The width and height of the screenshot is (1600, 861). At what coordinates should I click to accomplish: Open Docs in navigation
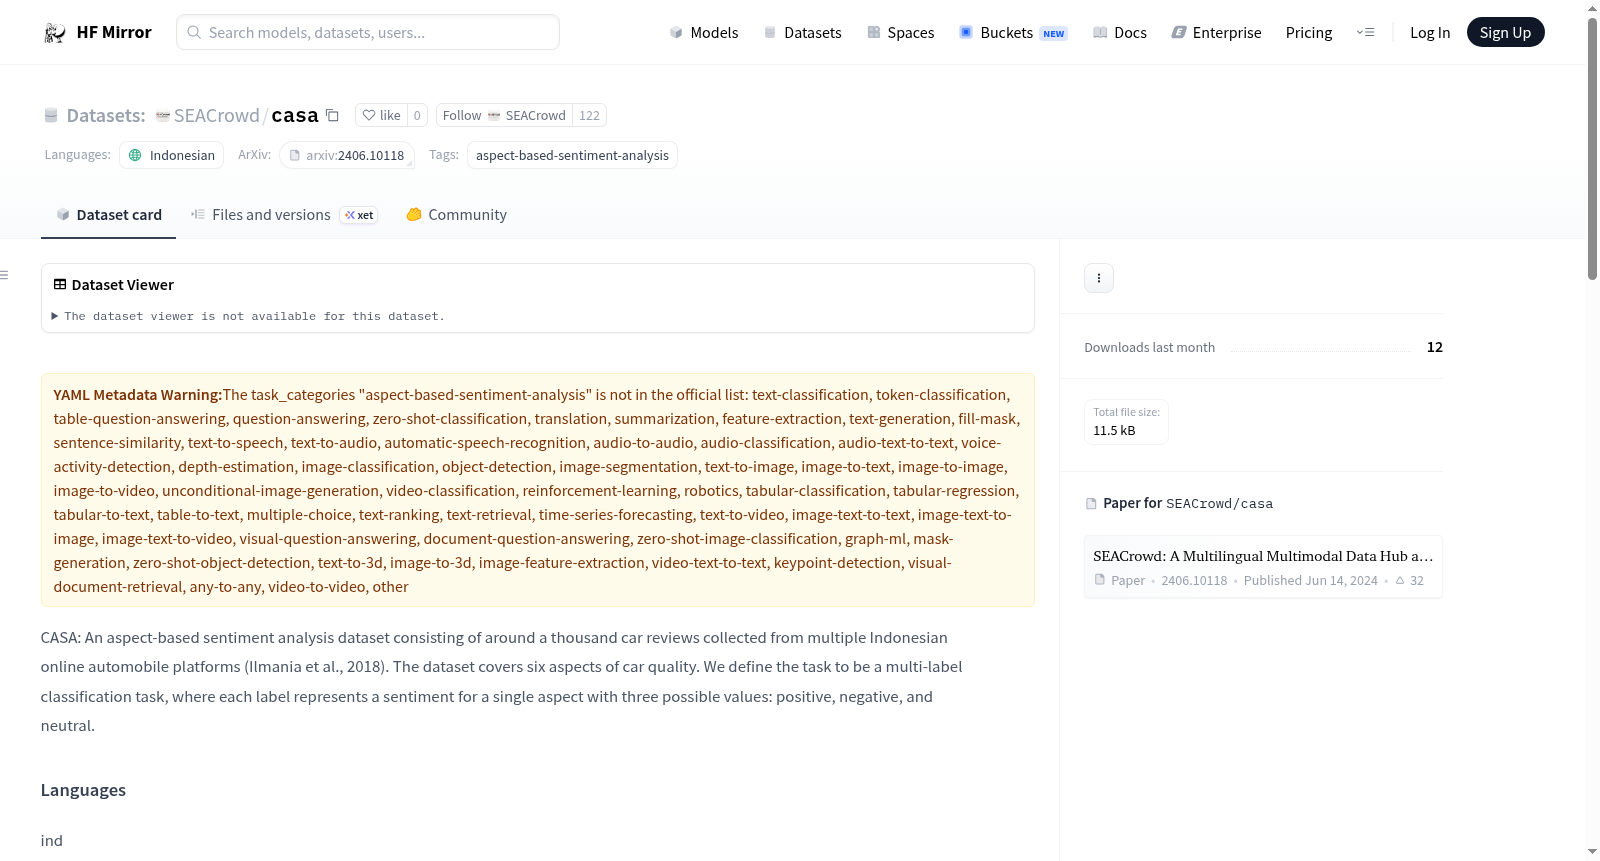1119,33
